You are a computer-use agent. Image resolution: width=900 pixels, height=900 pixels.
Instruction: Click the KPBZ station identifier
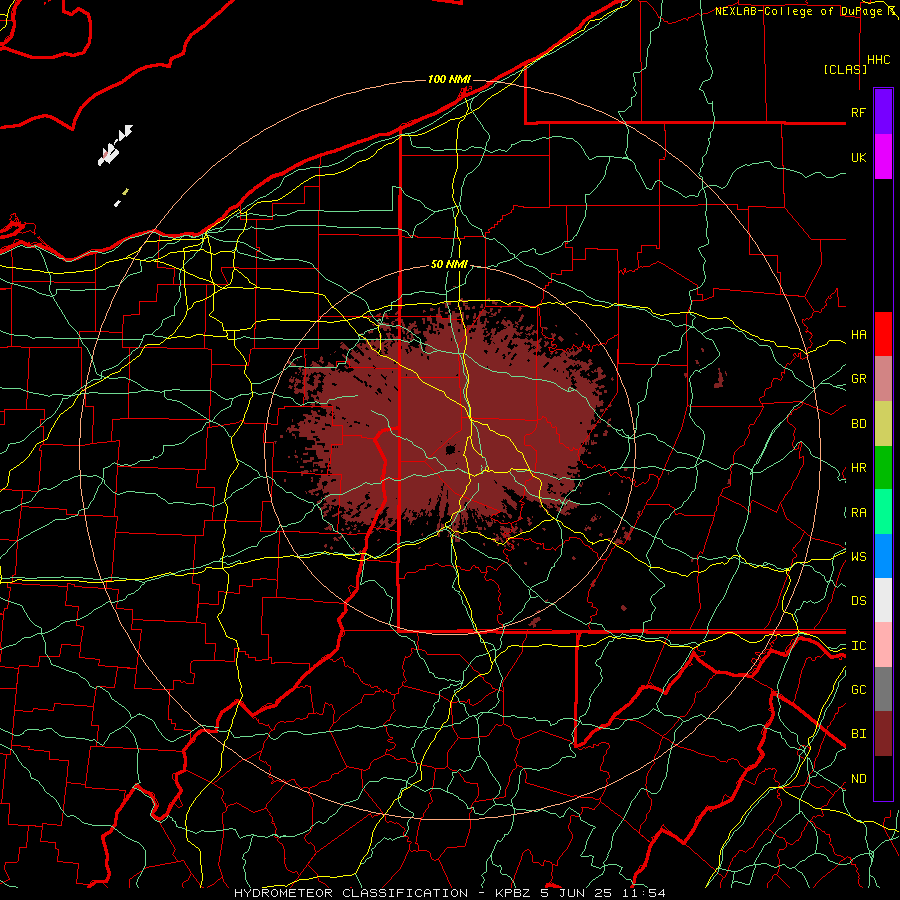tap(514, 893)
